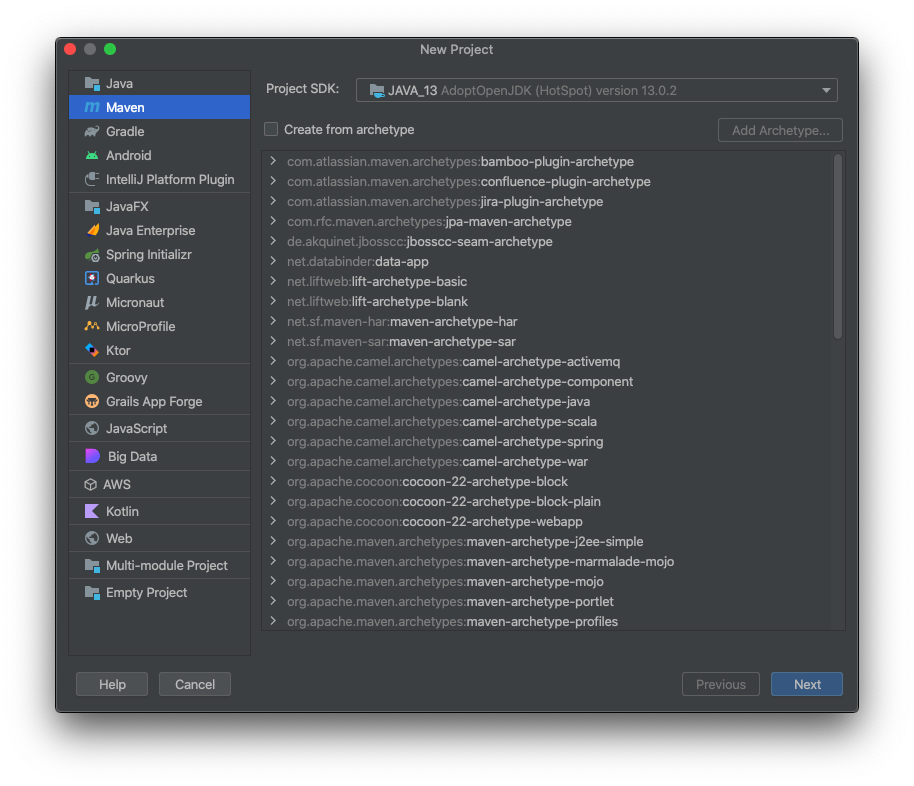The width and height of the screenshot is (914, 786).
Task: Expand the cocoon-22-archetype-webapp chevron
Action: [273, 521]
